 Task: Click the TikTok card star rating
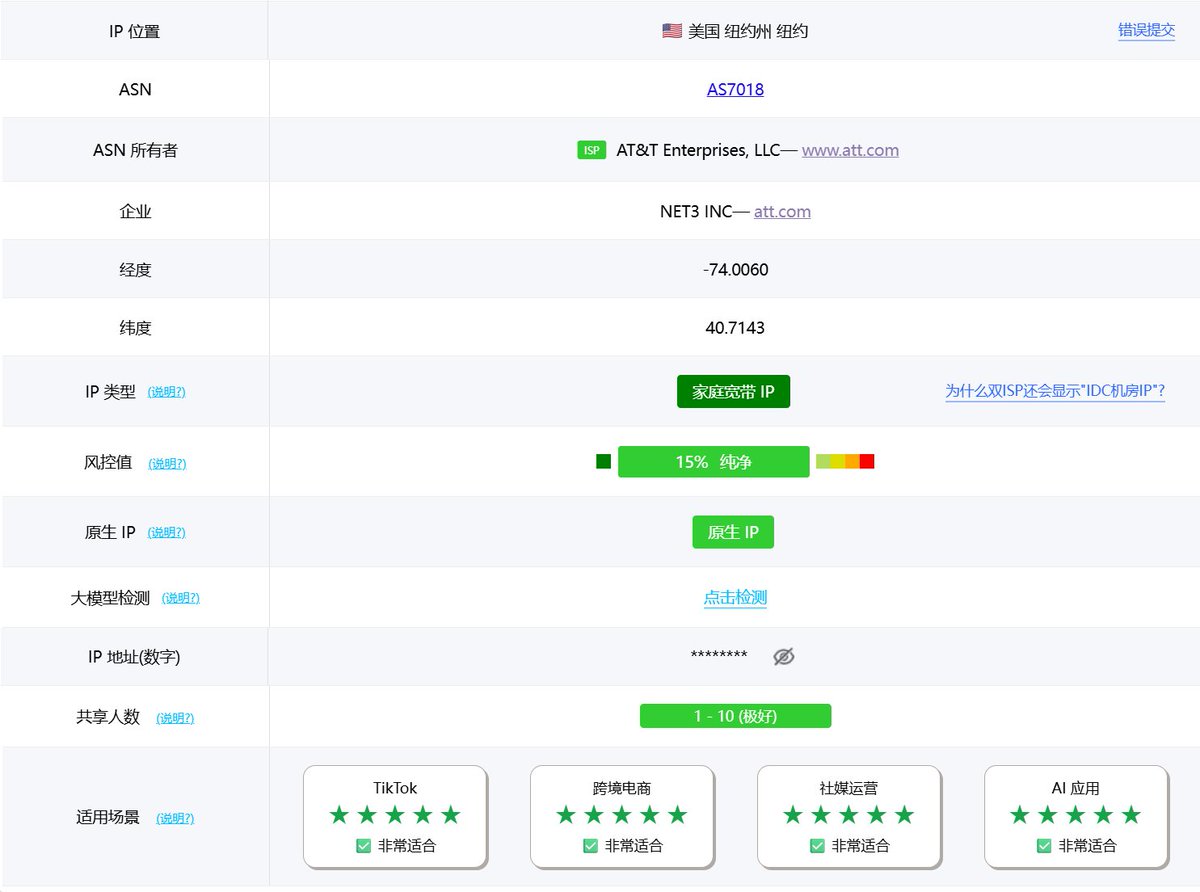click(x=395, y=815)
